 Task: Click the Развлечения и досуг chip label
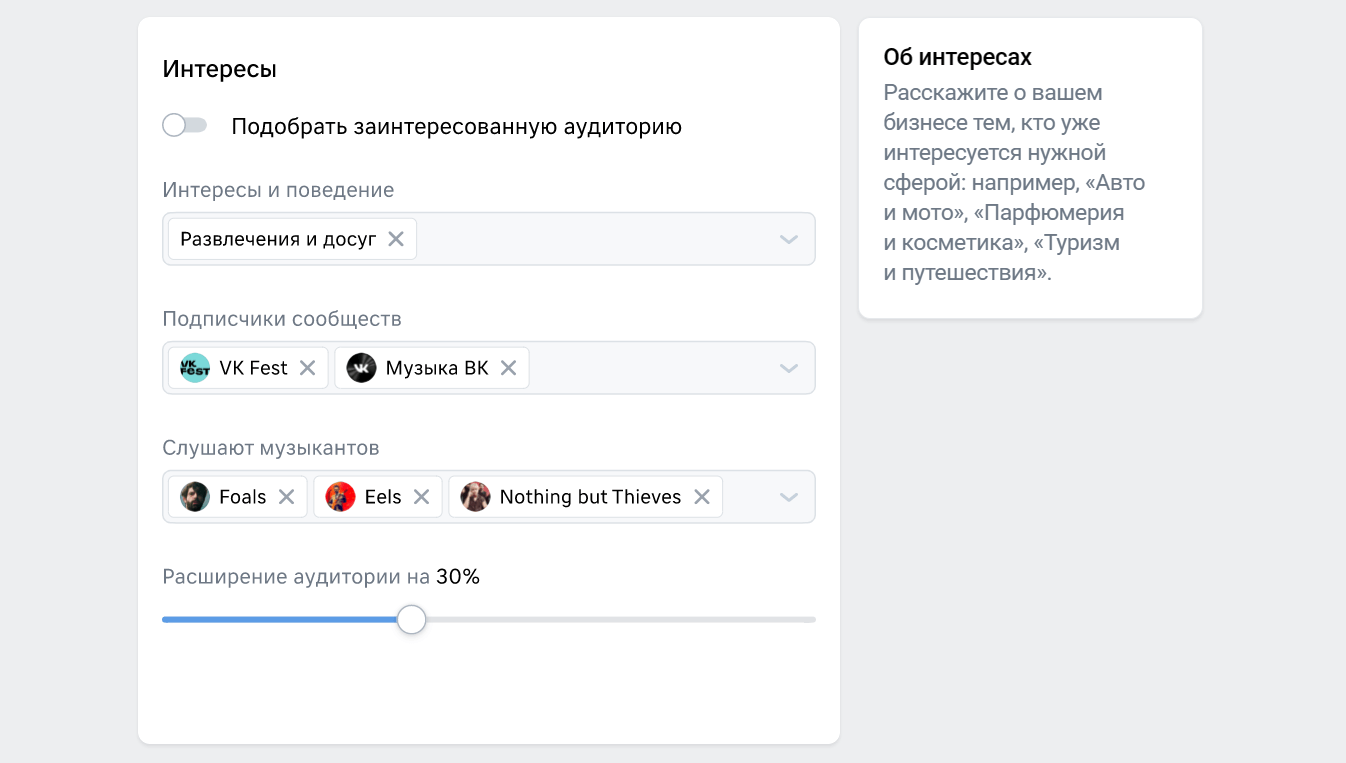[x=278, y=239]
